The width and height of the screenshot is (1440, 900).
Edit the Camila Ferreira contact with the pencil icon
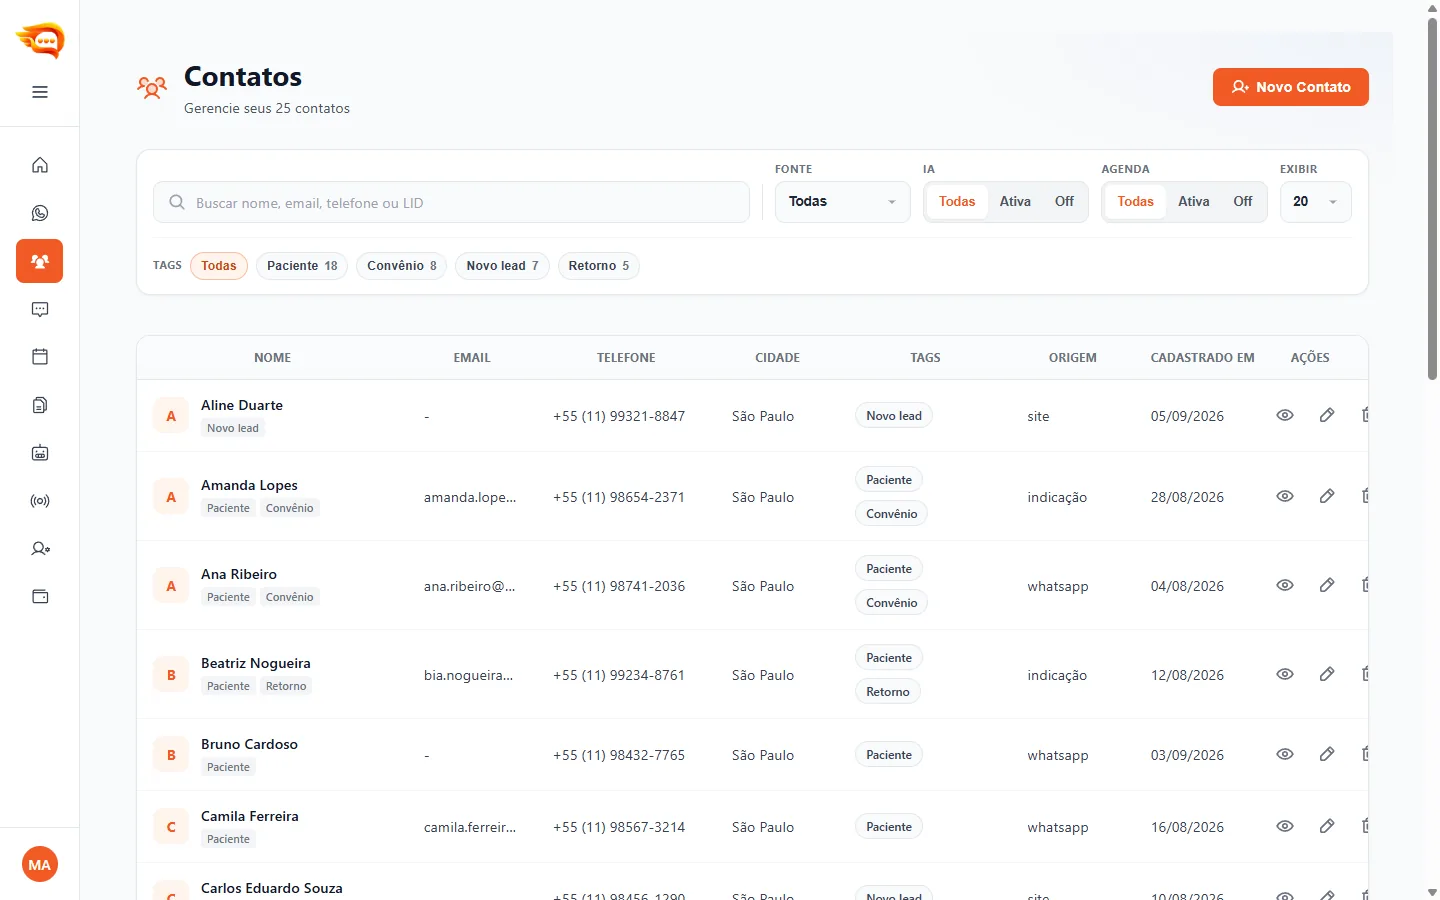click(1327, 826)
